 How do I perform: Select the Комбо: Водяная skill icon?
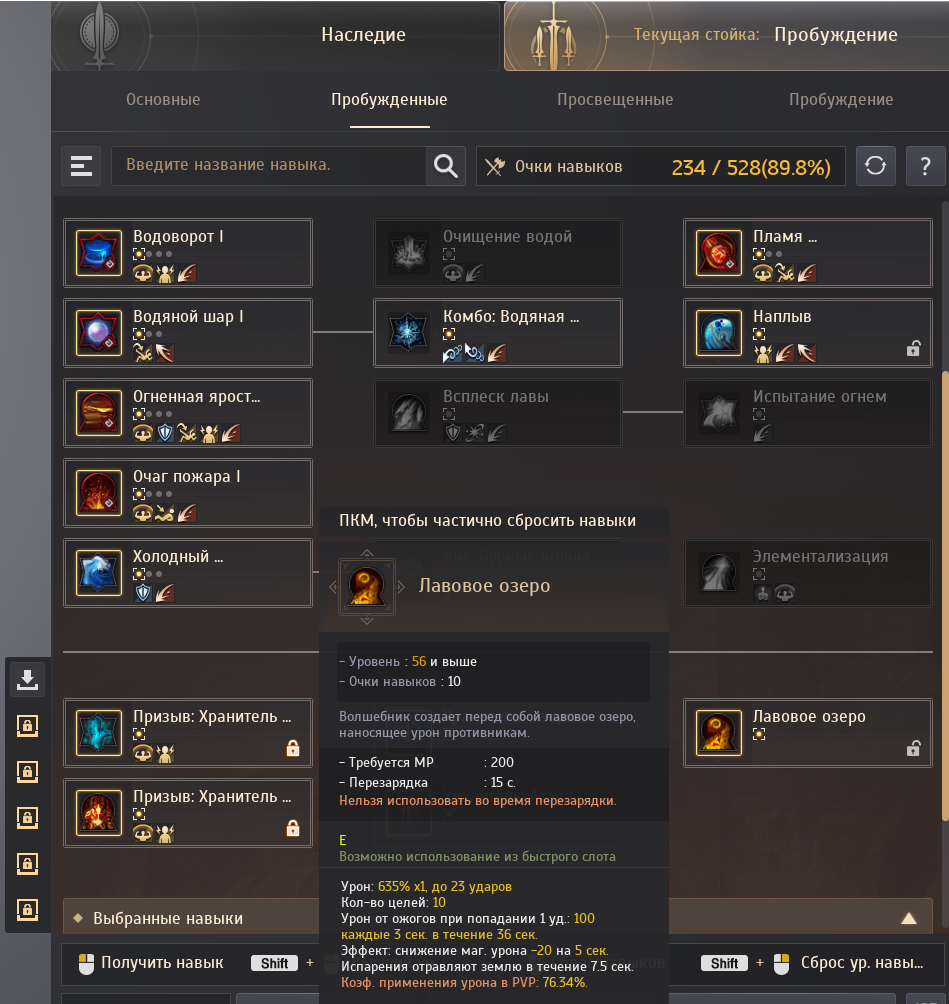(x=409, y=333)
